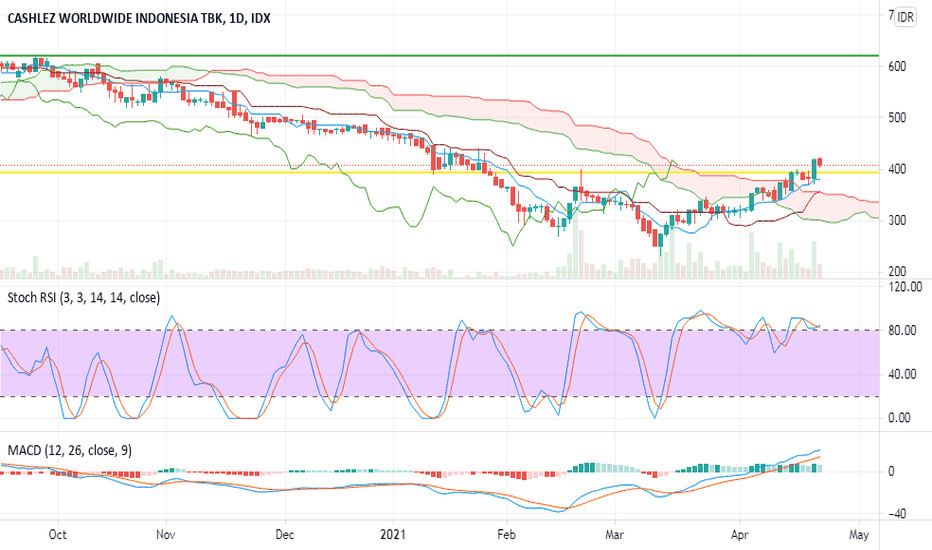
Task: Click the 2021 label on time axis
Action: tap(393, 534)
